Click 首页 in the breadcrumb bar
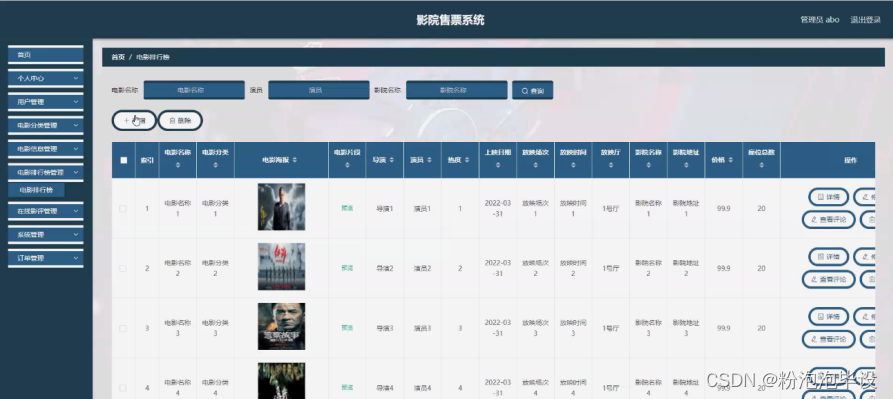The image size is (893, 399). click(118, 57)
